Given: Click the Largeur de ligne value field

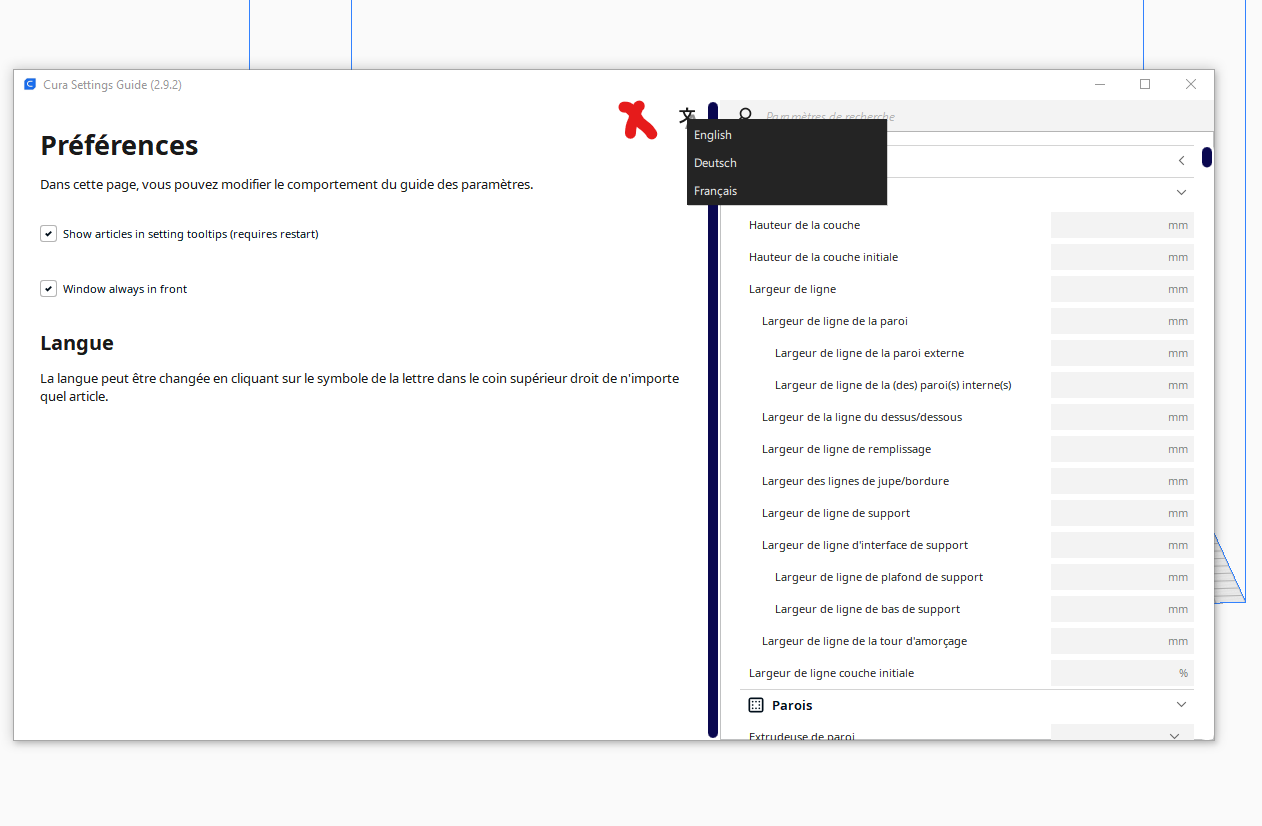Looking at the screenshot, I should click(1122, 289).
